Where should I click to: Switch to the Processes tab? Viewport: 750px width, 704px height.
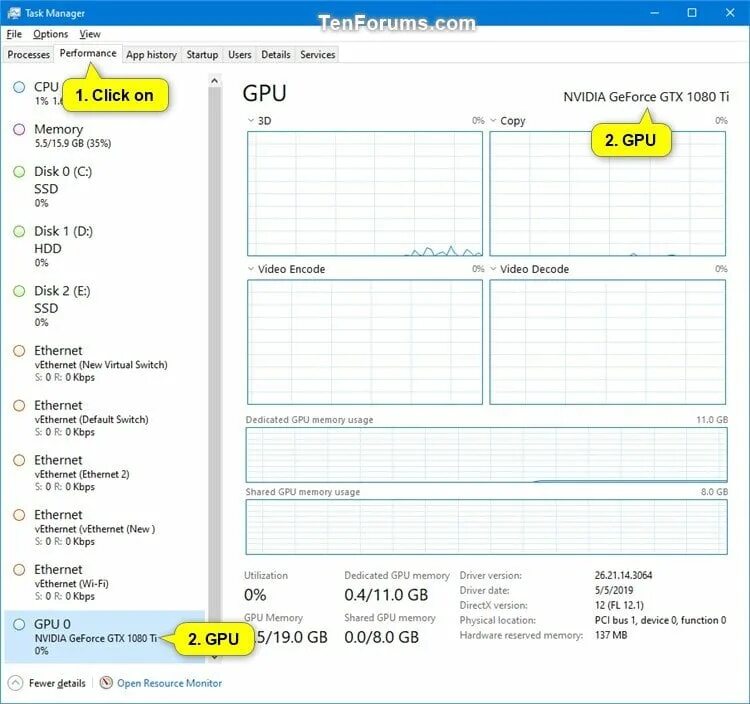[29, 55]
